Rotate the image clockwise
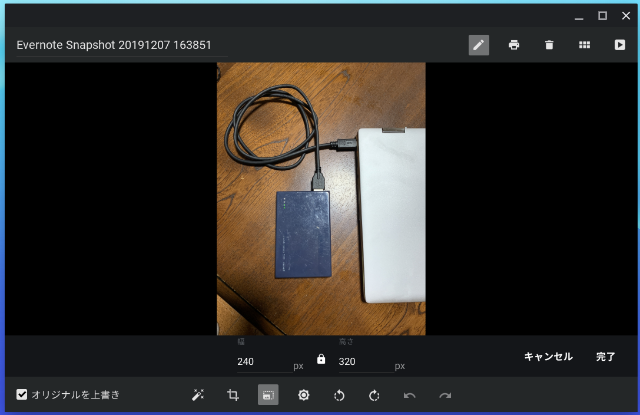Viewport: 640px width, 415px height. [374, 395]
